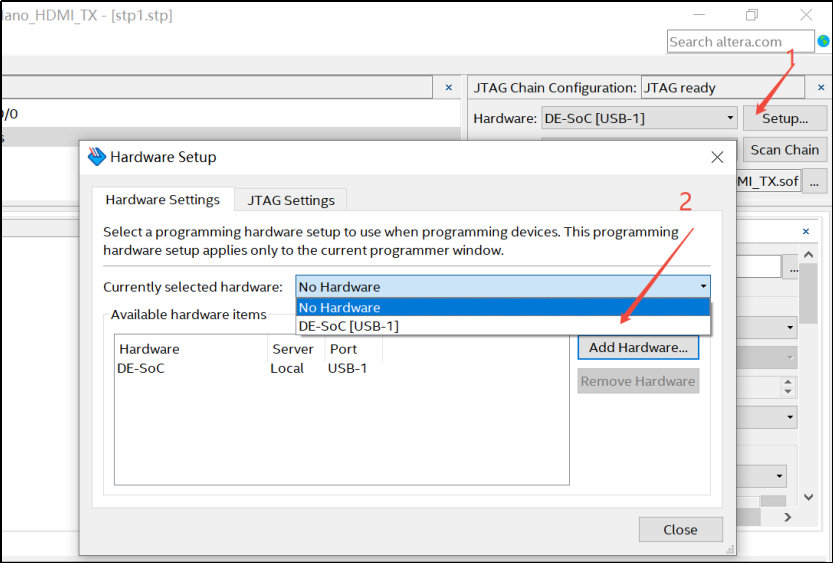
Task: Click the Scan Chain button
Action: 785,150
